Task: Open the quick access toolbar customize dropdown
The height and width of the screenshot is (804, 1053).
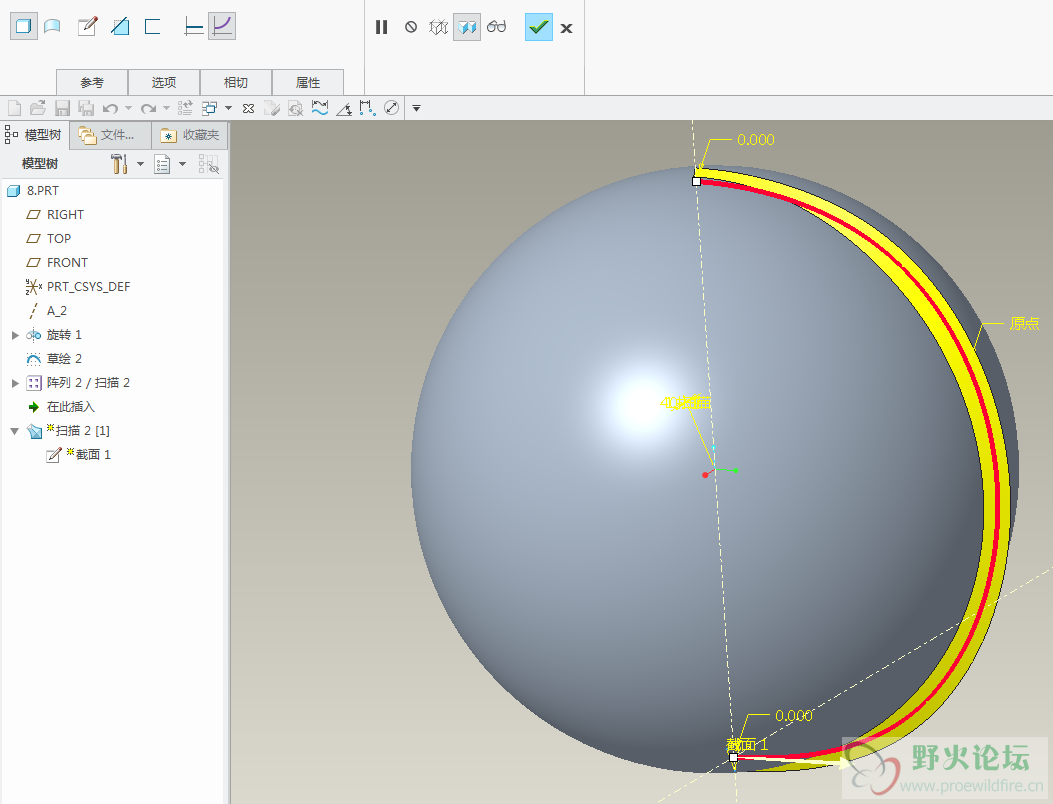Action: 416,108
